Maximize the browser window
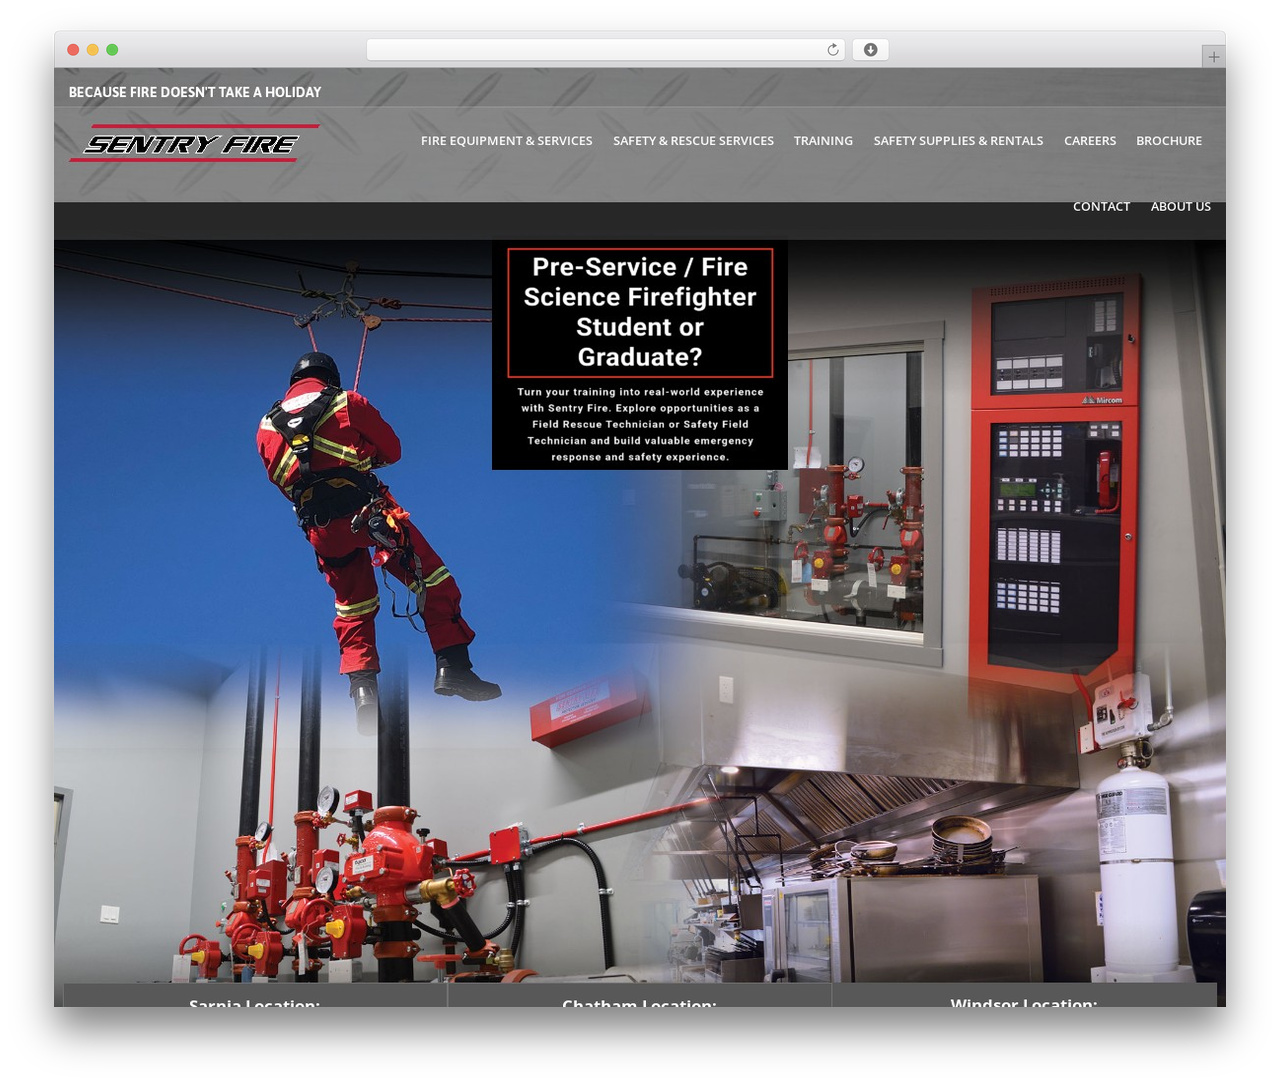 [x=112, y=50]
